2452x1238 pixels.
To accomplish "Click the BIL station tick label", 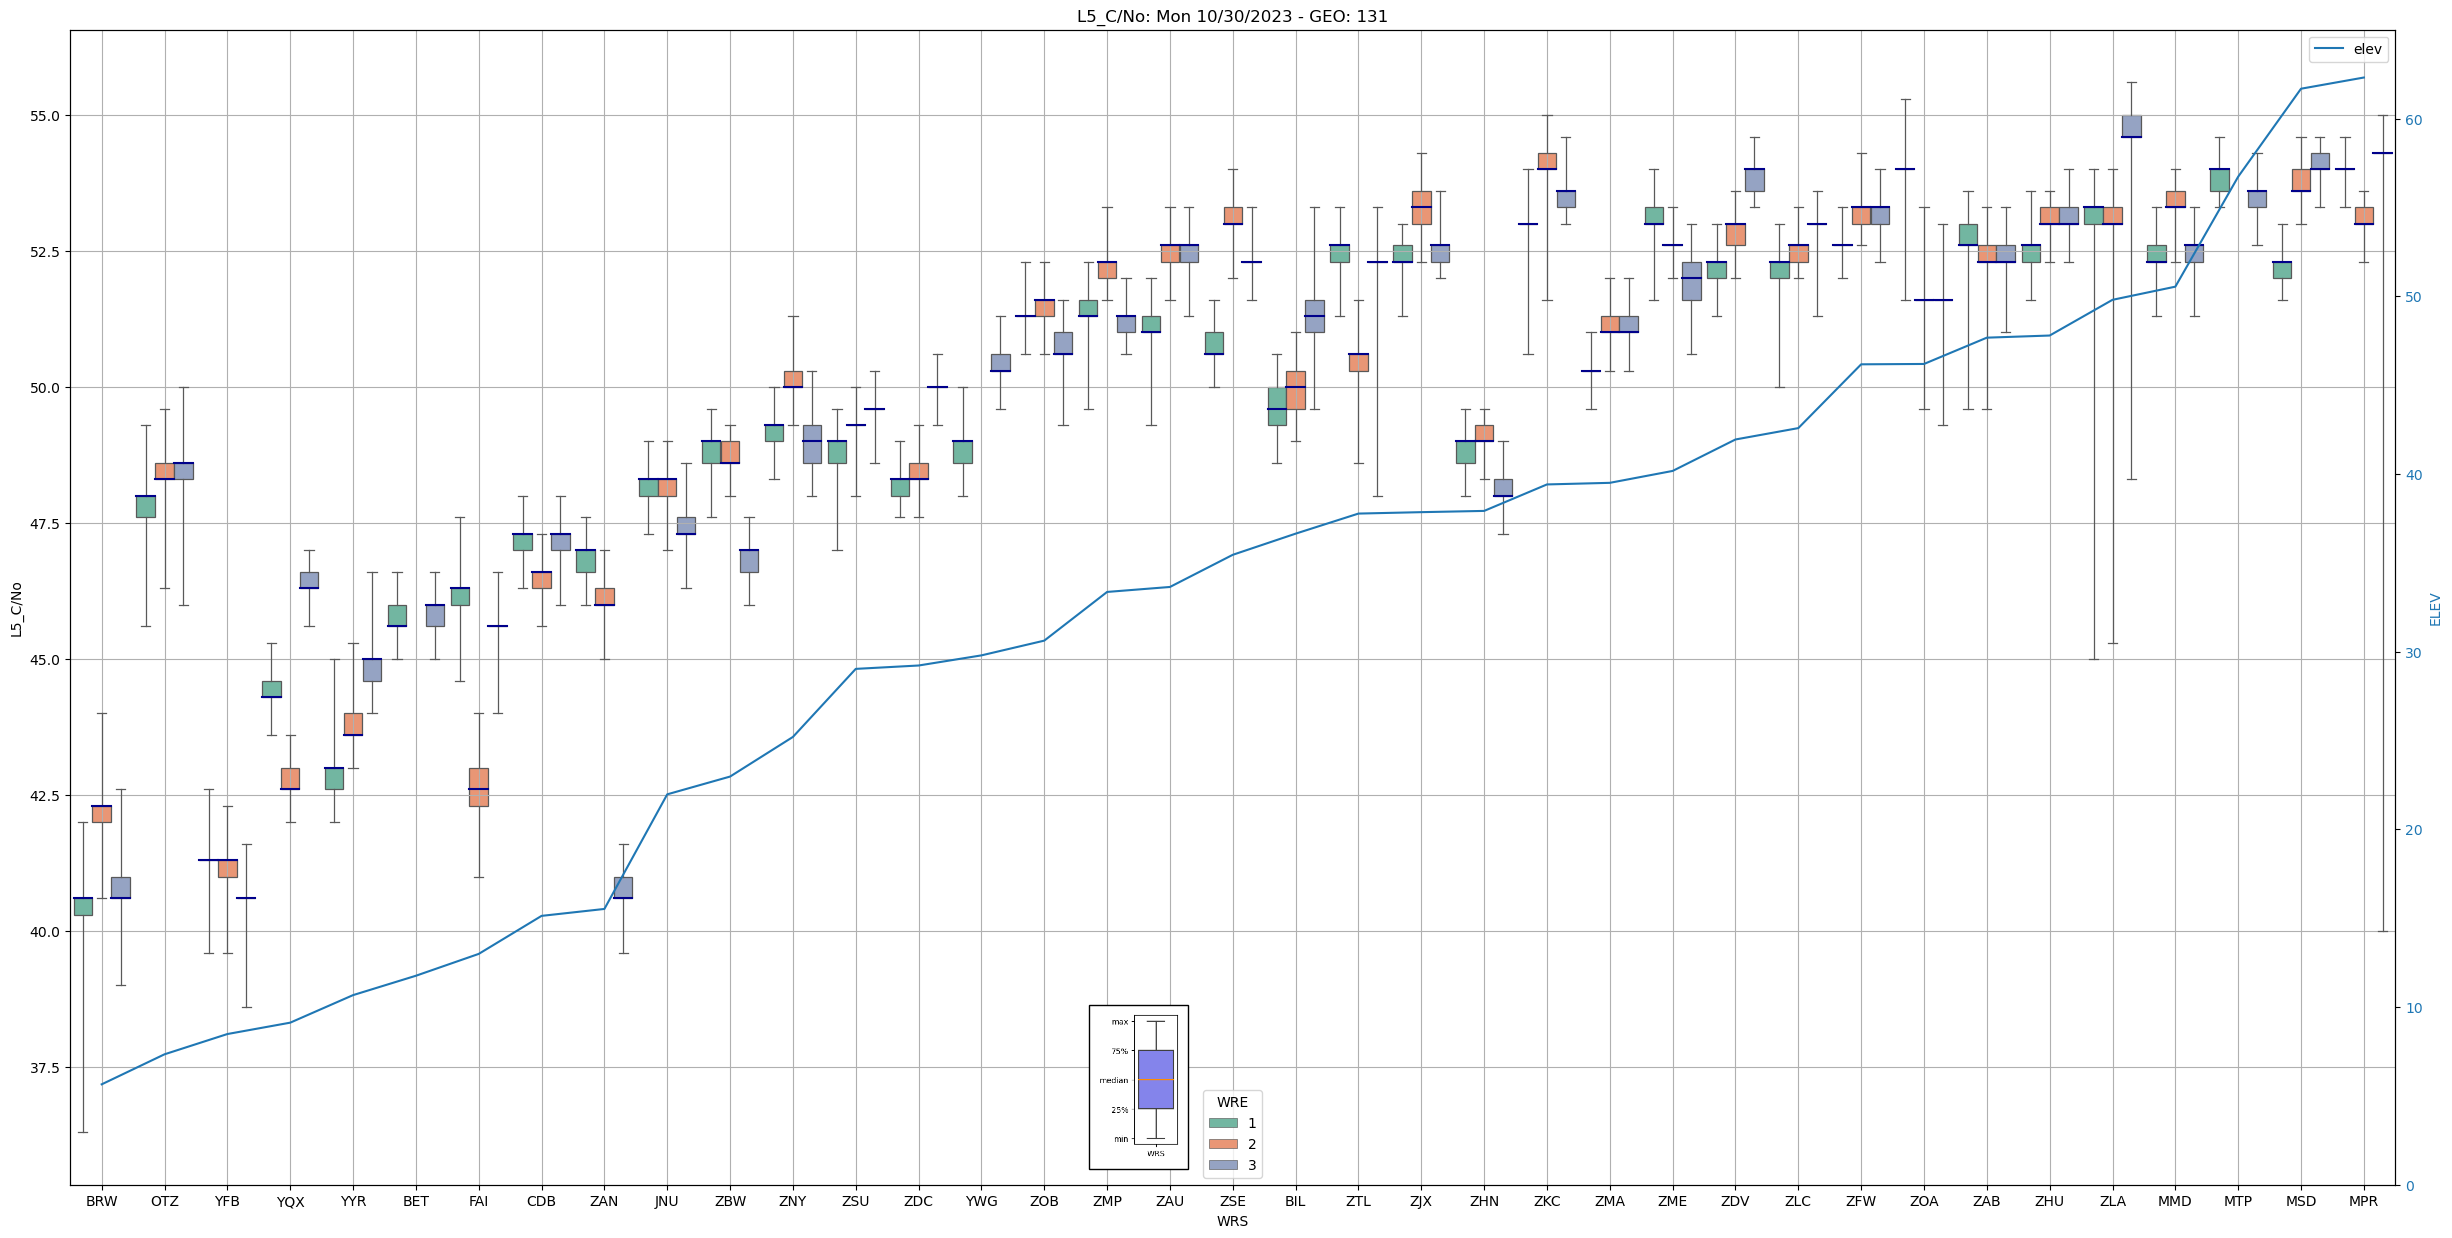I will [x=1295, y=1201].
